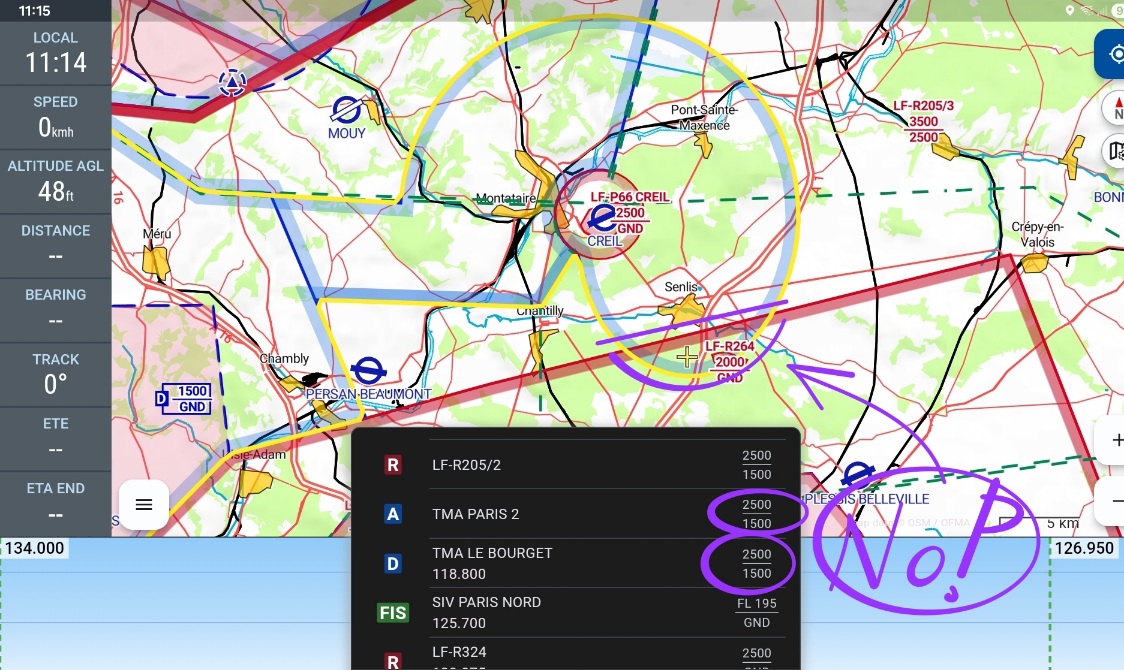This screenshot has height=670, width=1124.
Task: Open TMA LE BOURGET 118.800 entry
Action: point(575,563)
